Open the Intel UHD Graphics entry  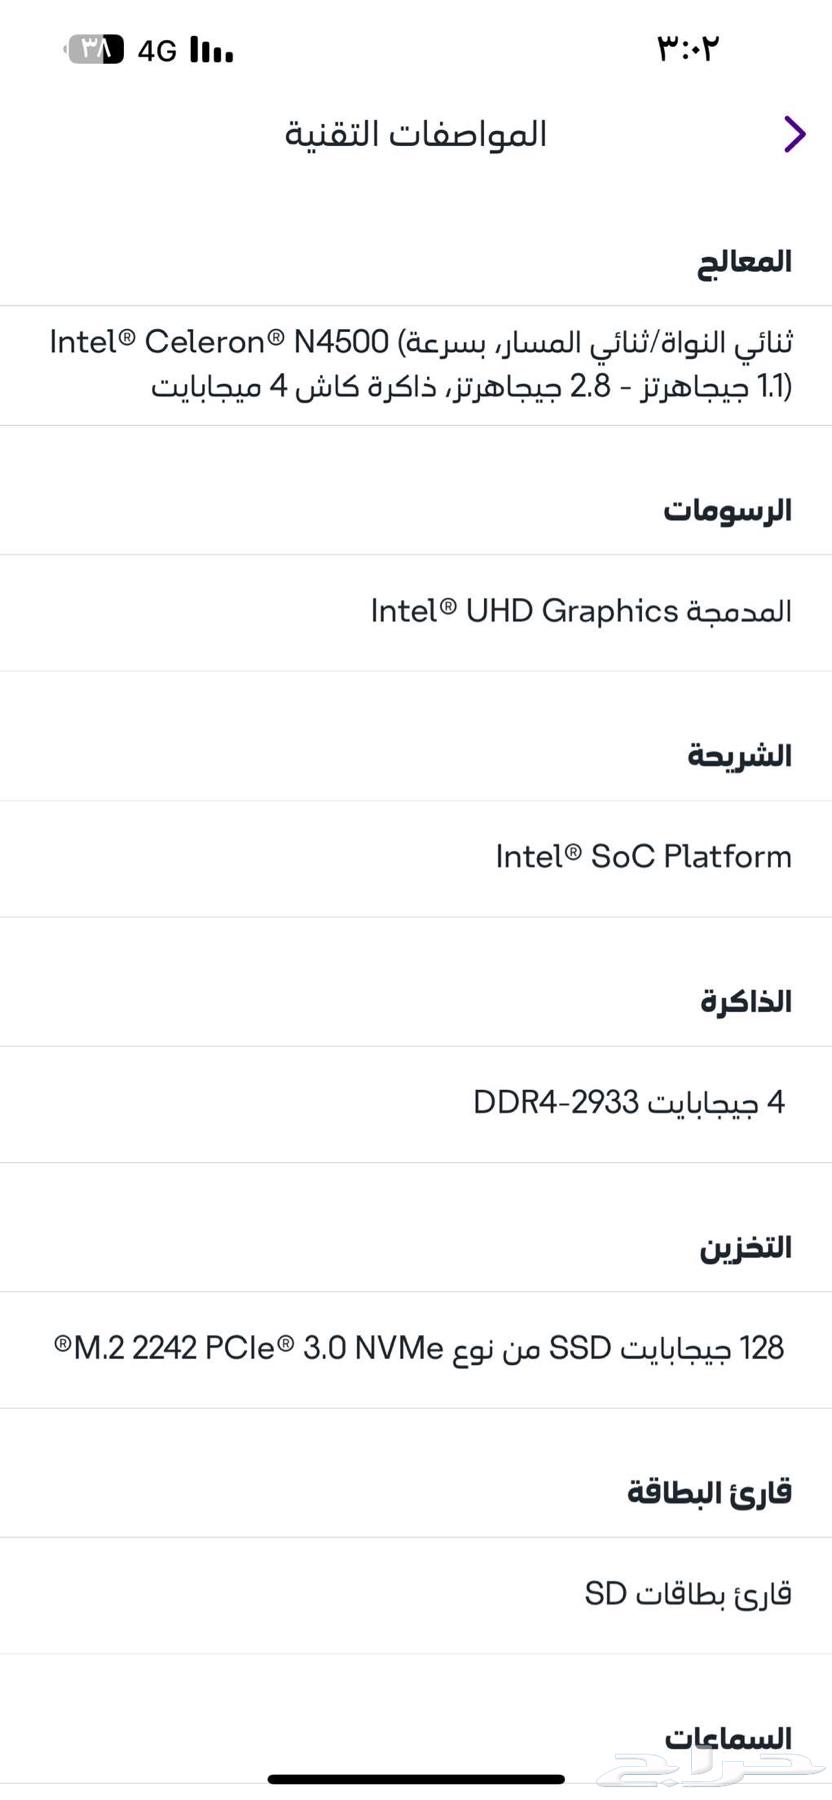click(x=580, y=611)
